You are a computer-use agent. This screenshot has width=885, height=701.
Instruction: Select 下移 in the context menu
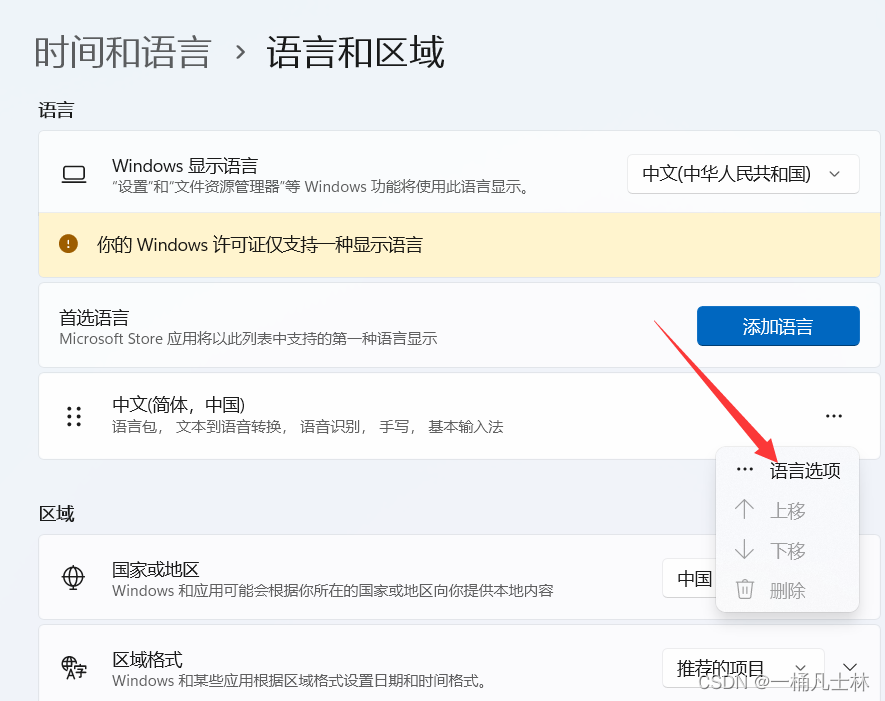coord(787,550)
